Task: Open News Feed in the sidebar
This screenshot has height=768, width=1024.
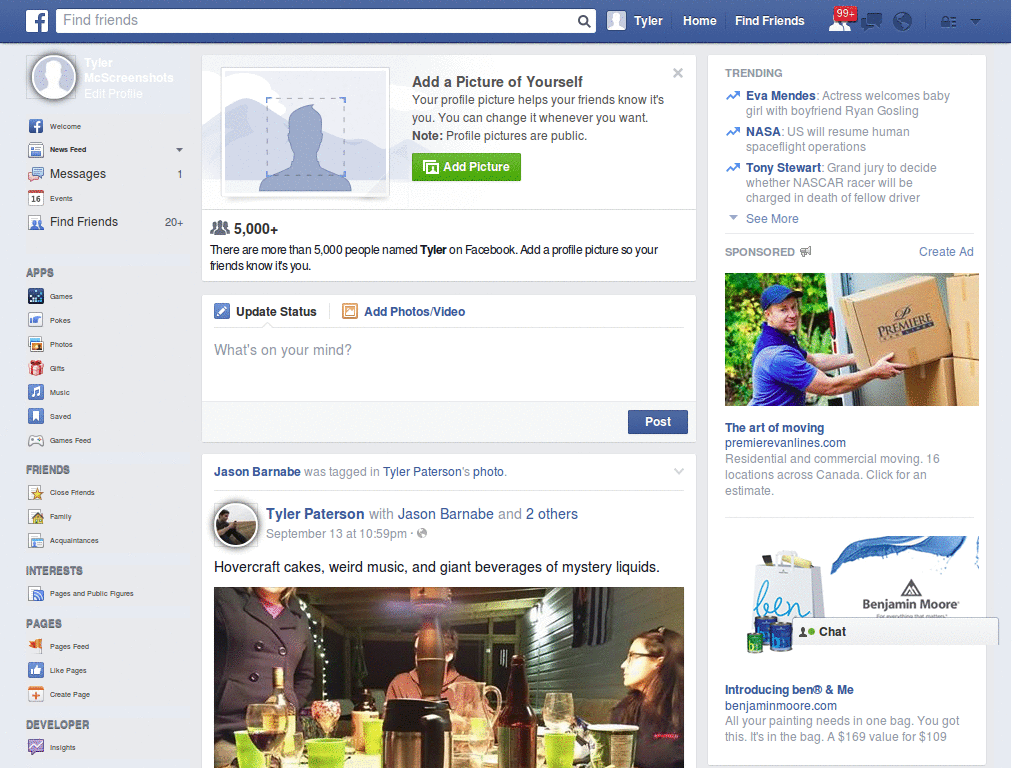Action: (x=68, y=150)
